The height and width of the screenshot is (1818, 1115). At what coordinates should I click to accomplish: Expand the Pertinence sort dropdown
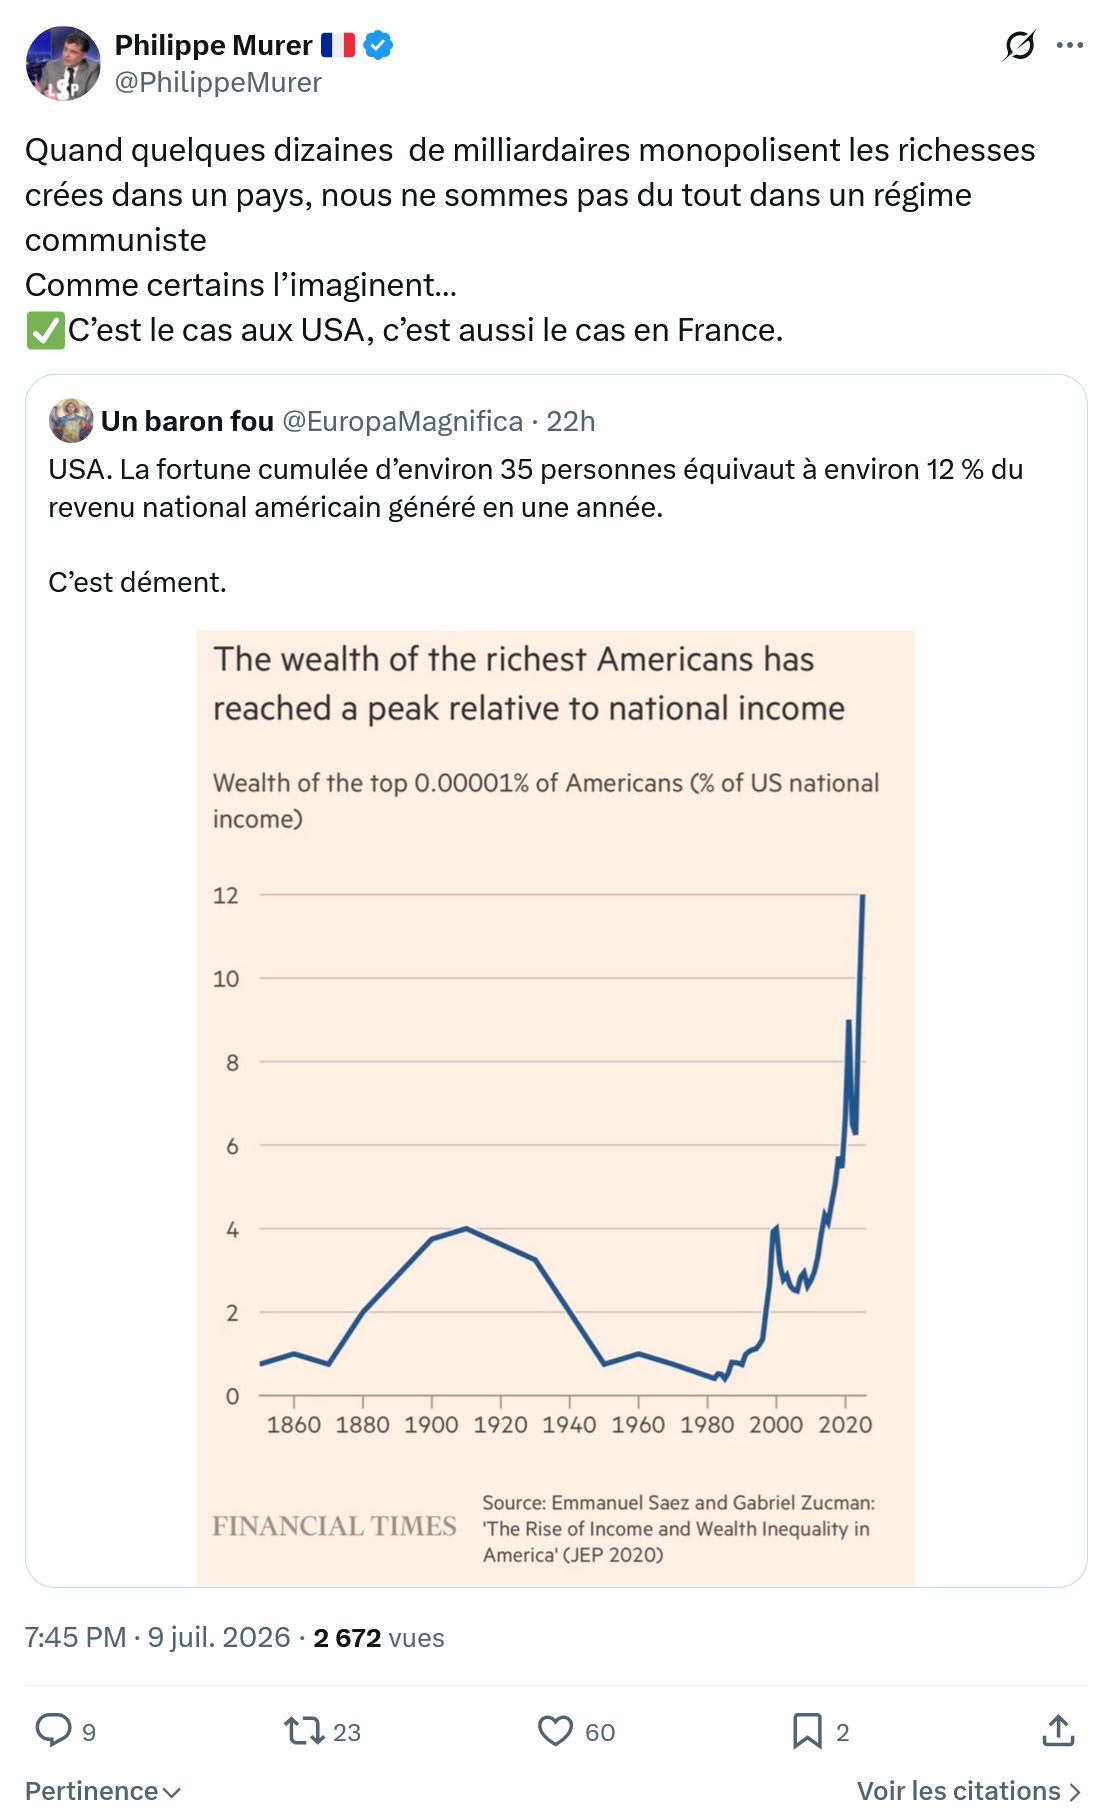(x=103, y=1790)
